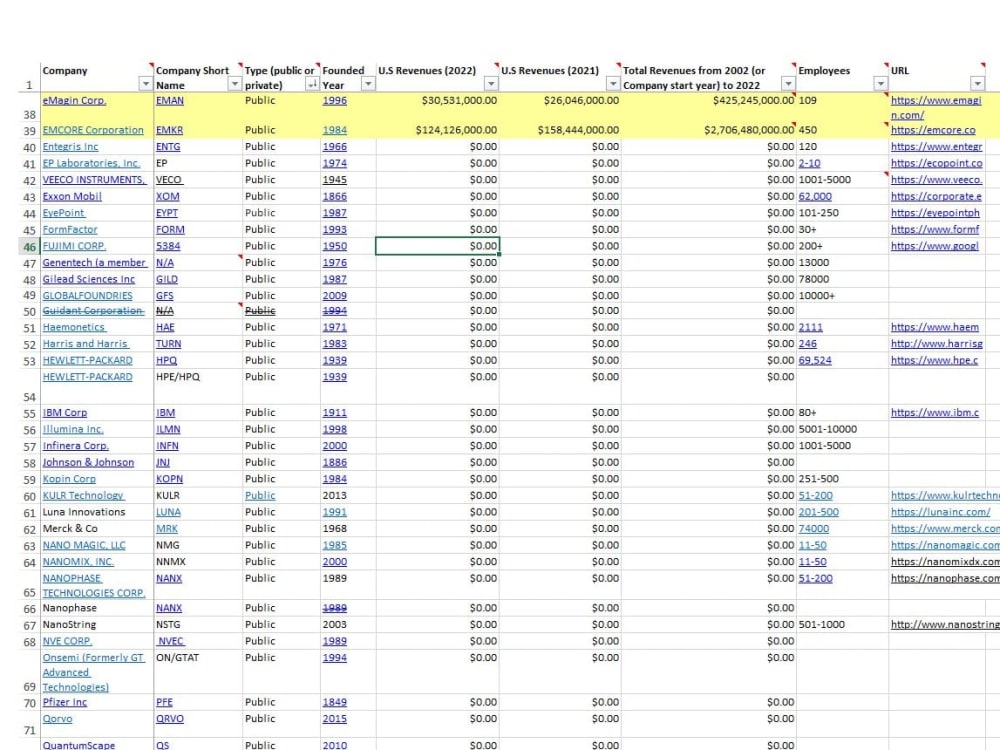Click the EMAN ticker link

tap(170, 101)
